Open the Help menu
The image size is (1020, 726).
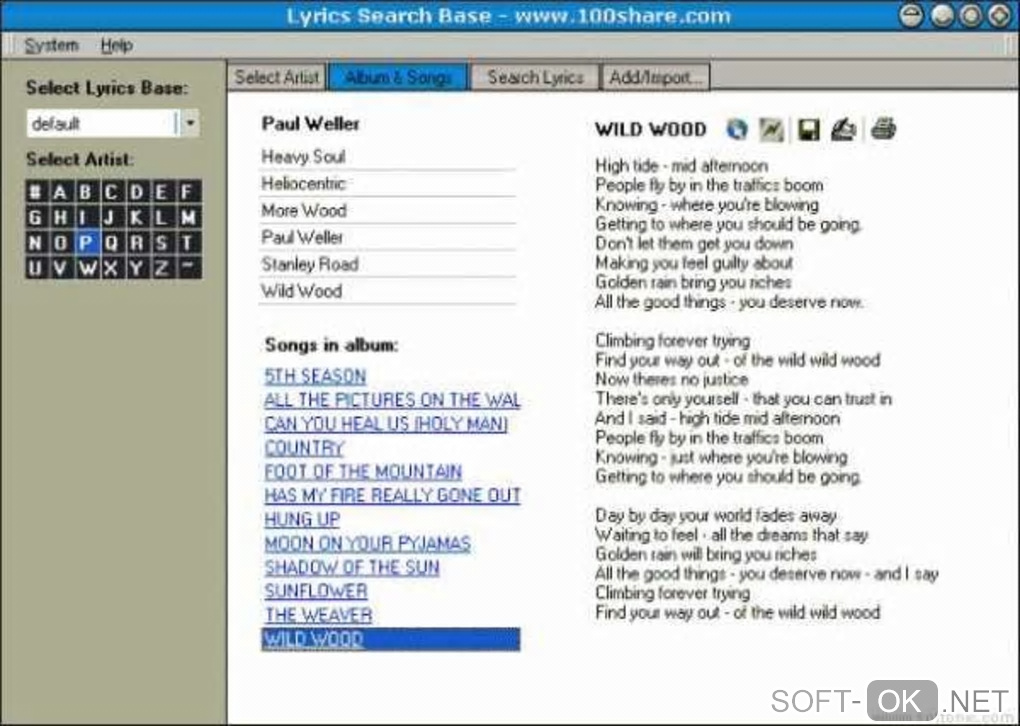(x=116, y=46)
